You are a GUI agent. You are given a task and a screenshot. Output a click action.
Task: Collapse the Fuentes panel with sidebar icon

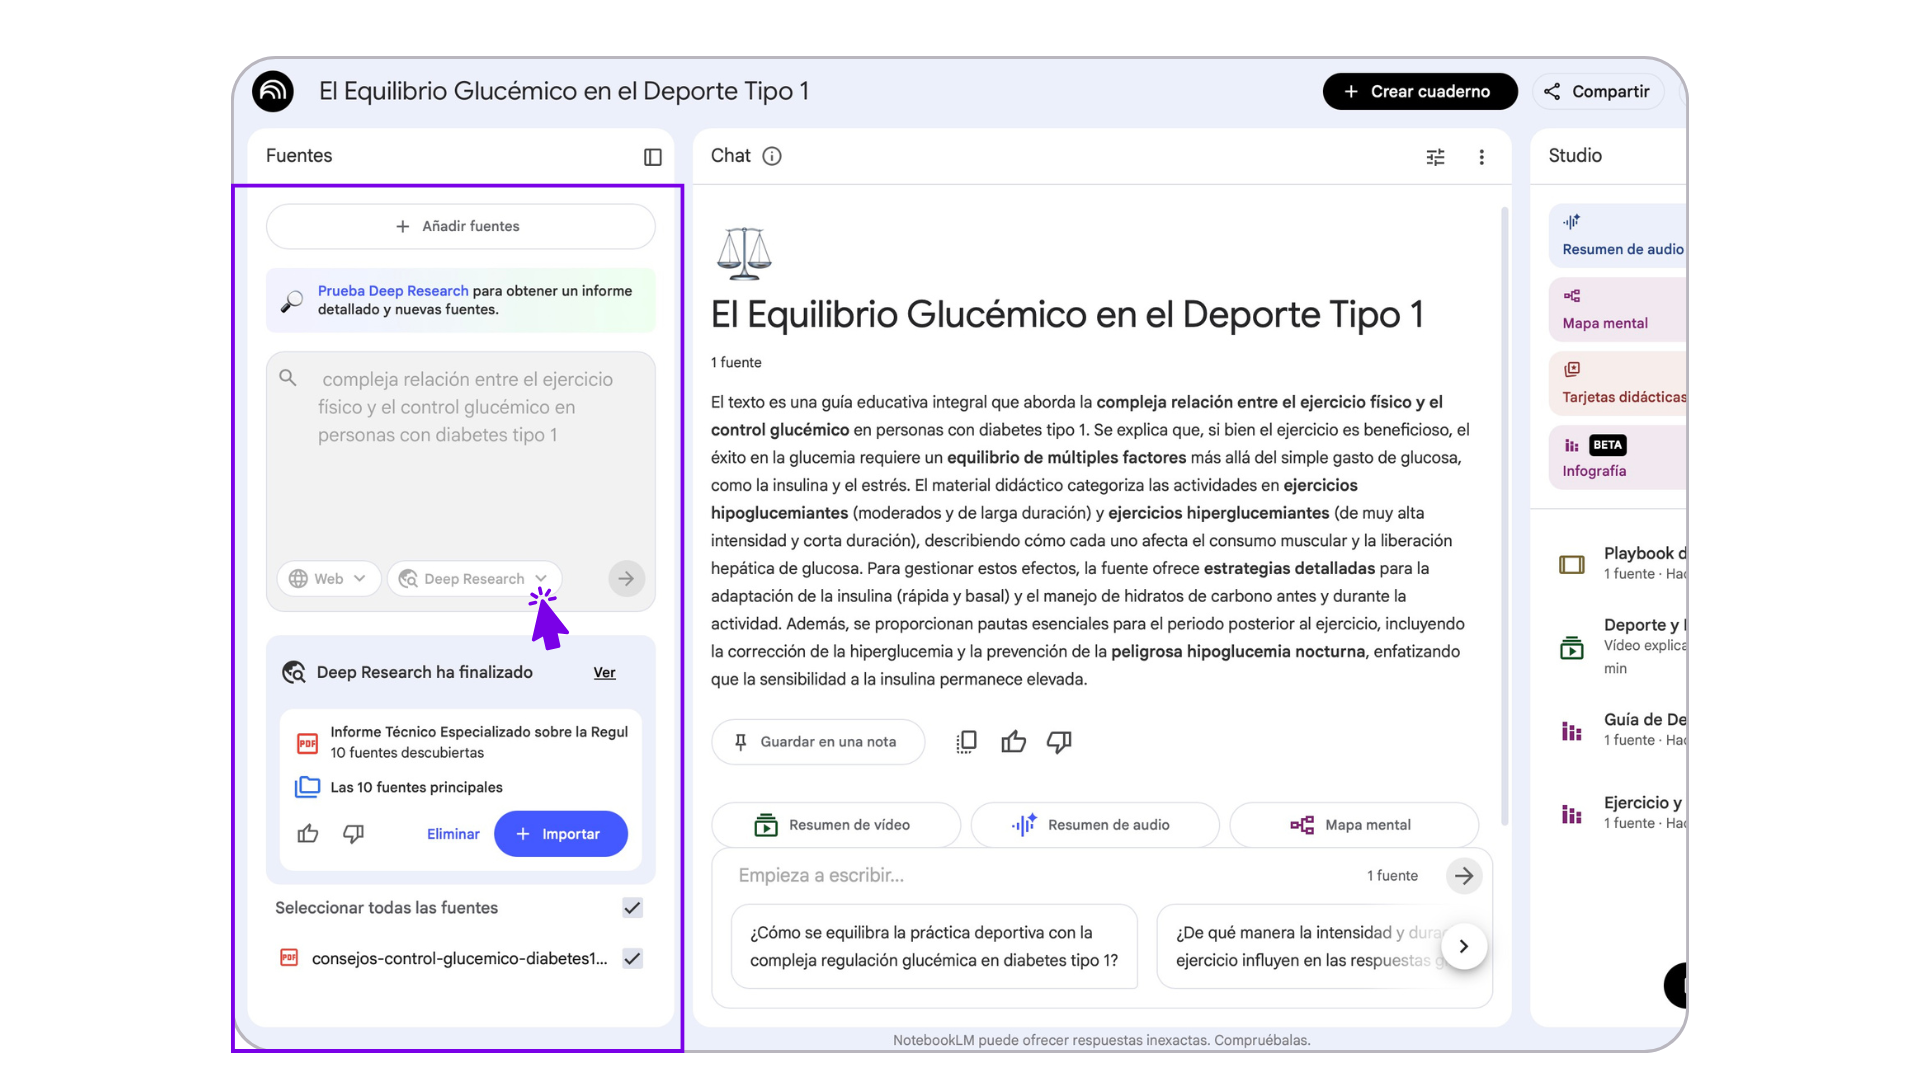[x=652, y=157]
